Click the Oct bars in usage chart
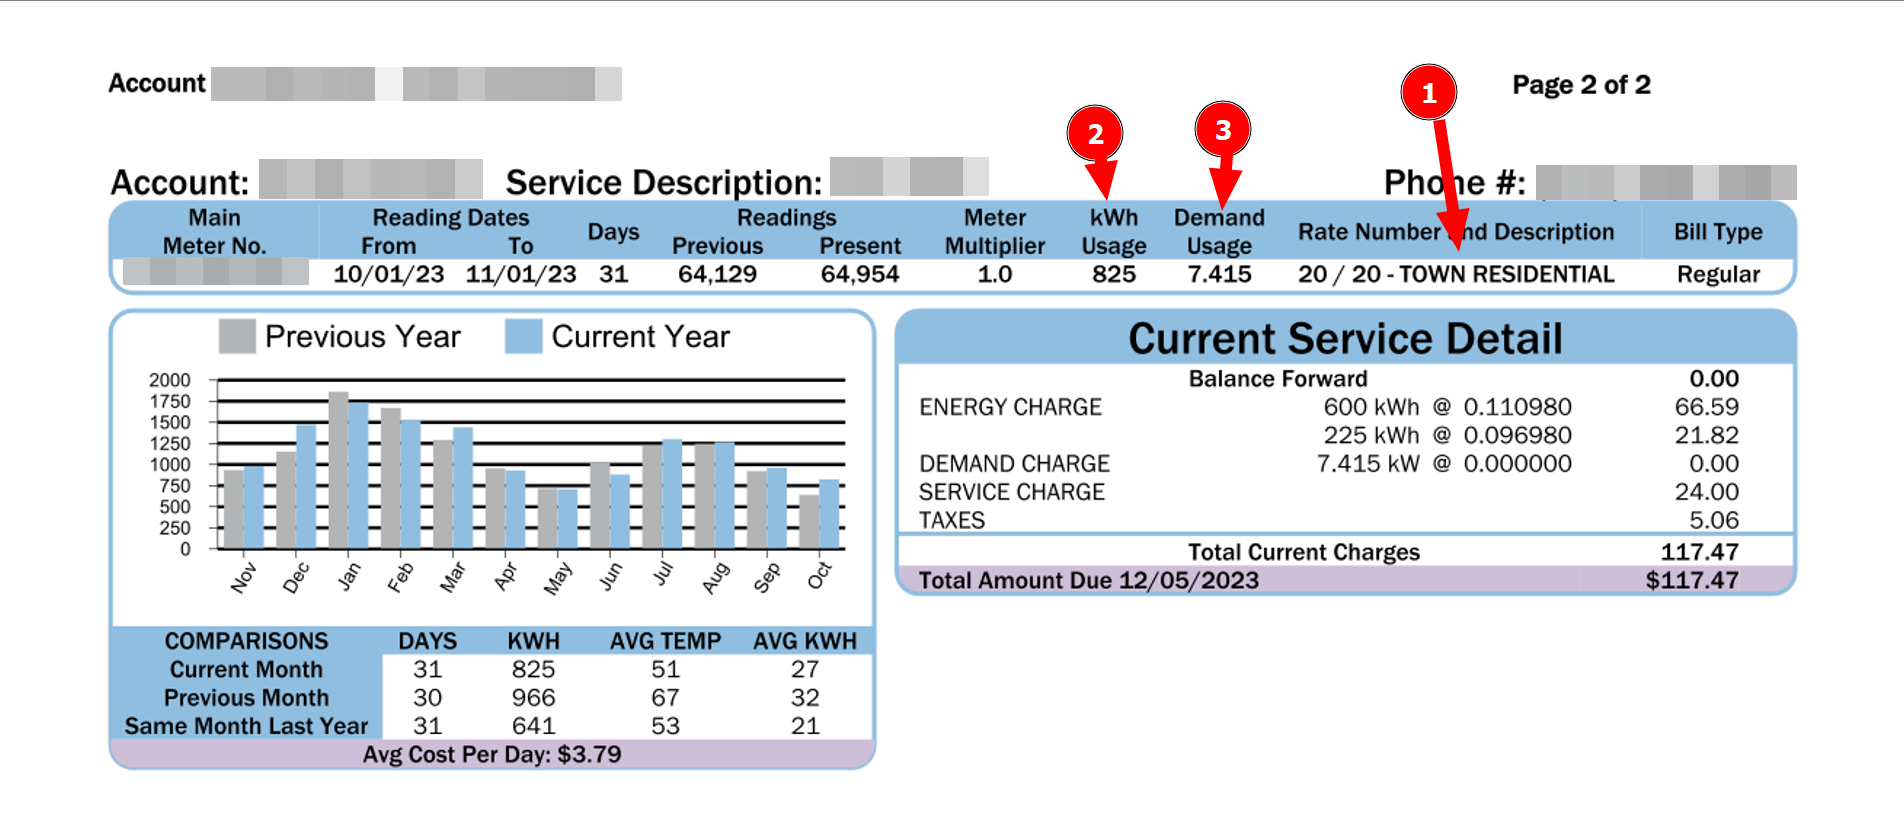 click(x=819, y=514)
